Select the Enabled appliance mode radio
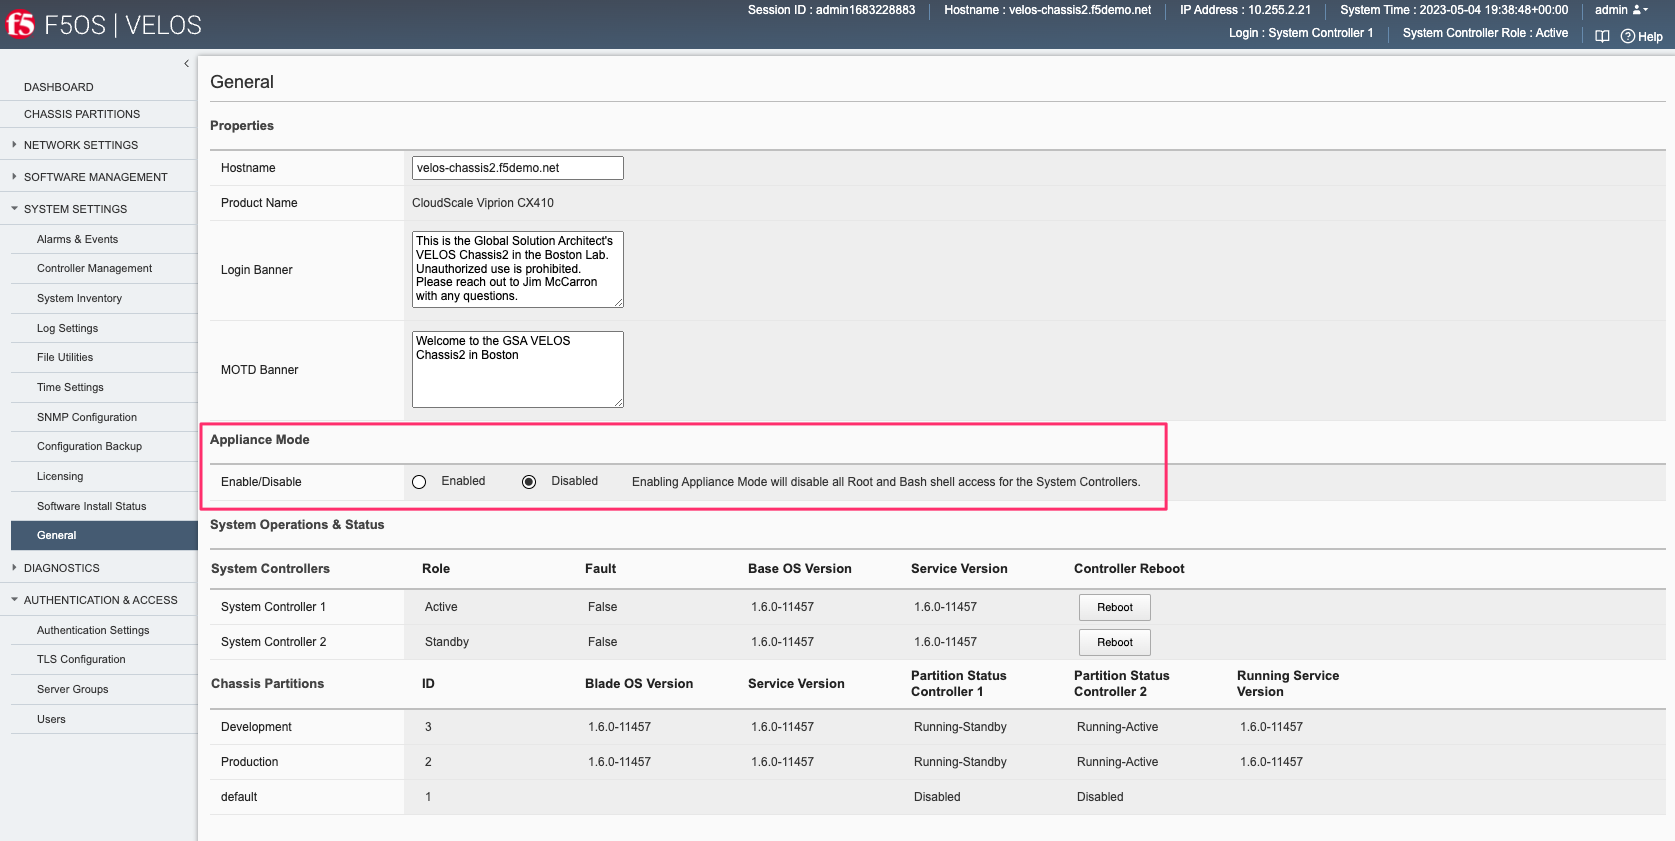This screenshot has height=841, width=1675. [x=419, y=482]
